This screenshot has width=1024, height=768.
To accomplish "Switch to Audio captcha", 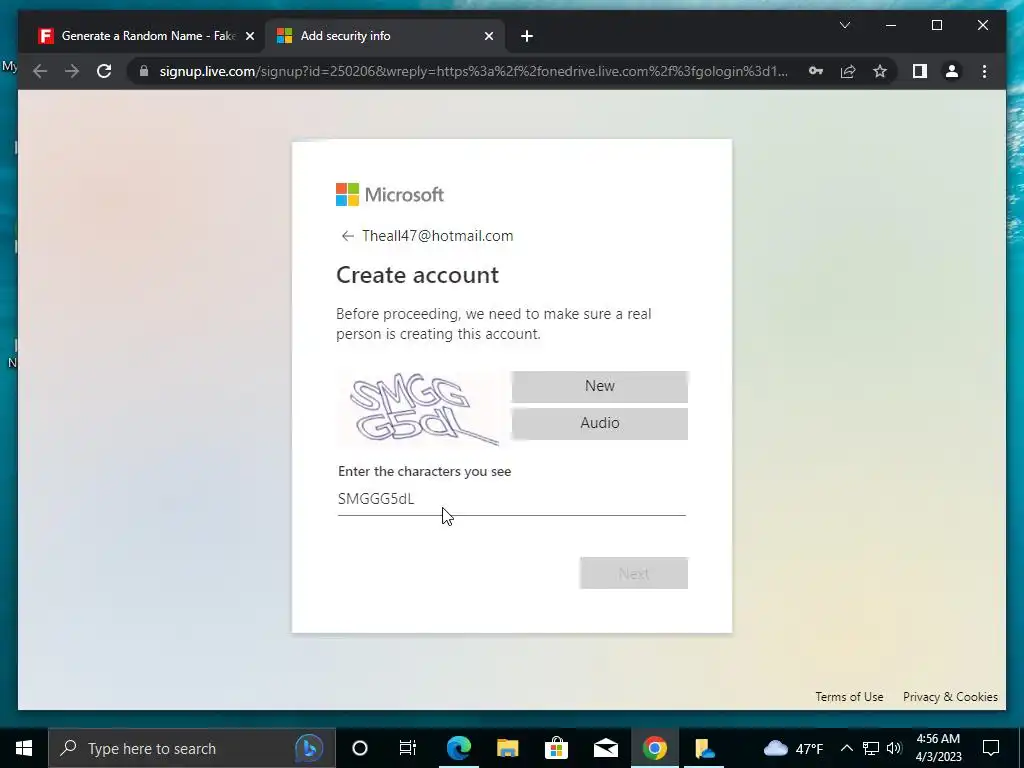I will 600,423.
